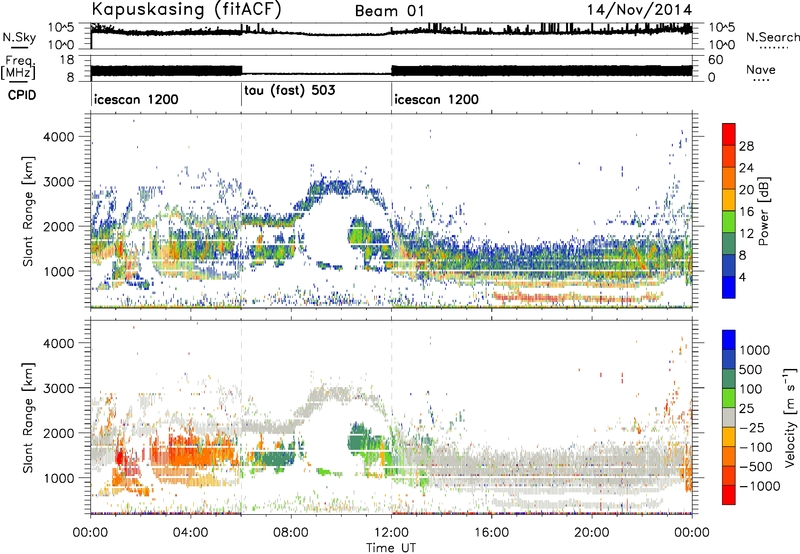
Task: Click the "24" Power colorbar tick label
Action: click(746, 168)
